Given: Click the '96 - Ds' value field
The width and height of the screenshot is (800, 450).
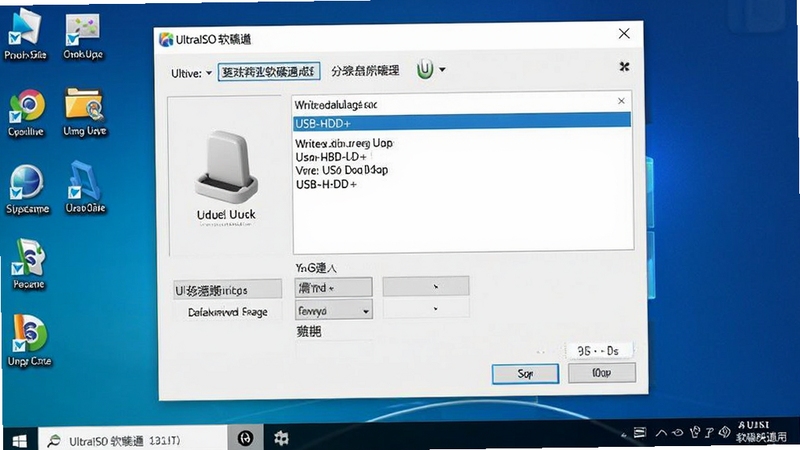Looking at the screenshot, I should tap(598, 351).
